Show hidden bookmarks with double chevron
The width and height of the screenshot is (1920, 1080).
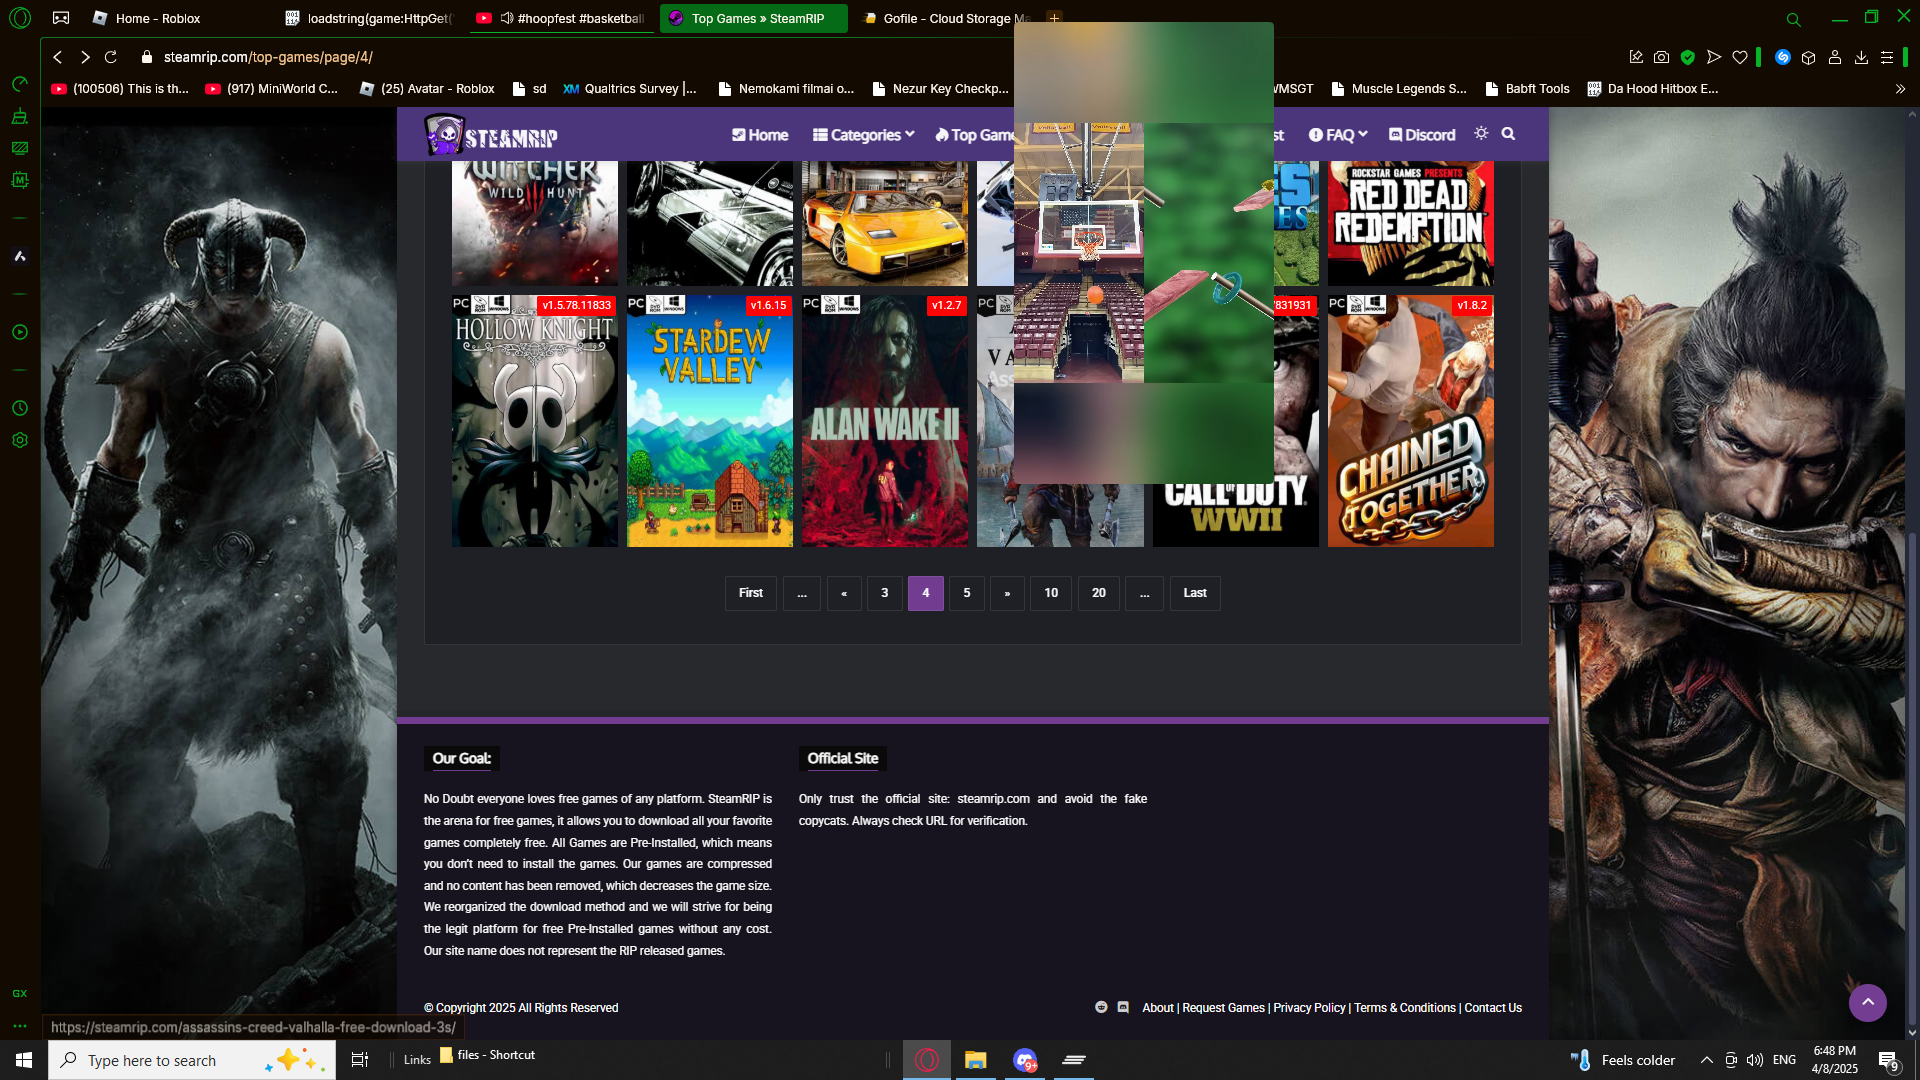(1900, 89)
